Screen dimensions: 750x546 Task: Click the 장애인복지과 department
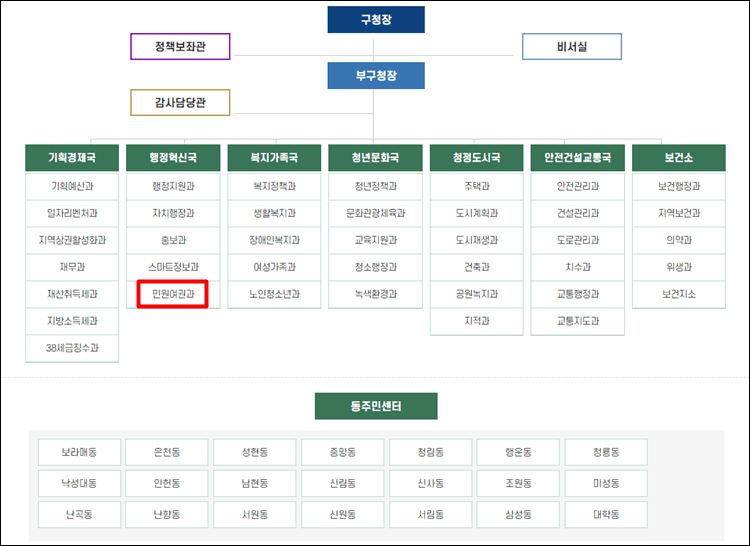pyautogui.click(x=275, y=240)
